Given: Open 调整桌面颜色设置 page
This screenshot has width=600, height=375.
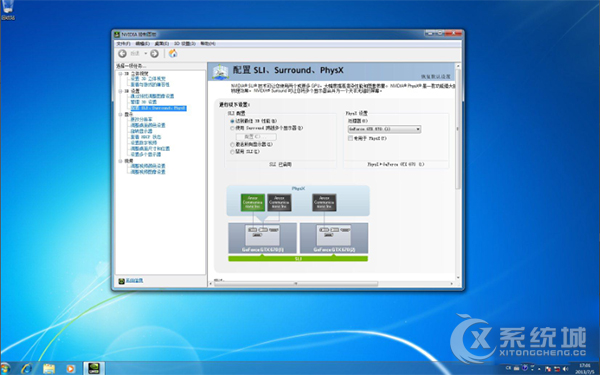Looking at the screenshot, I should pos(148,126).
